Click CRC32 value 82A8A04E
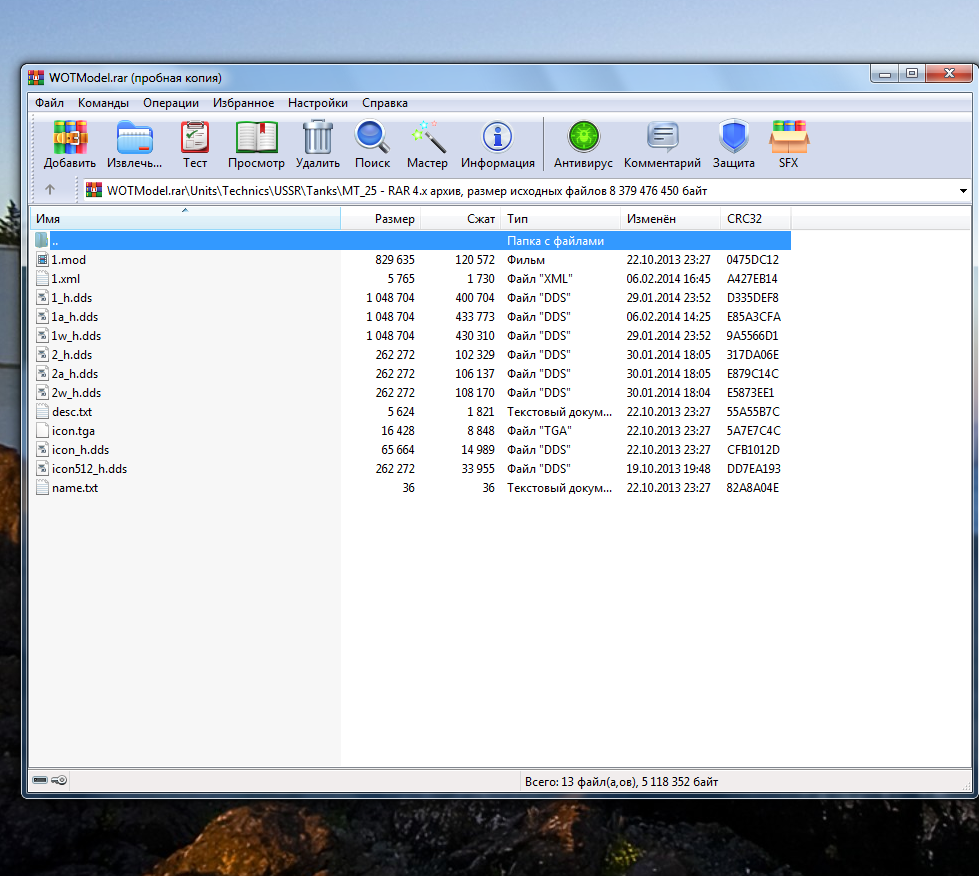This screenshot has height=876, width=979. [752, 488]
